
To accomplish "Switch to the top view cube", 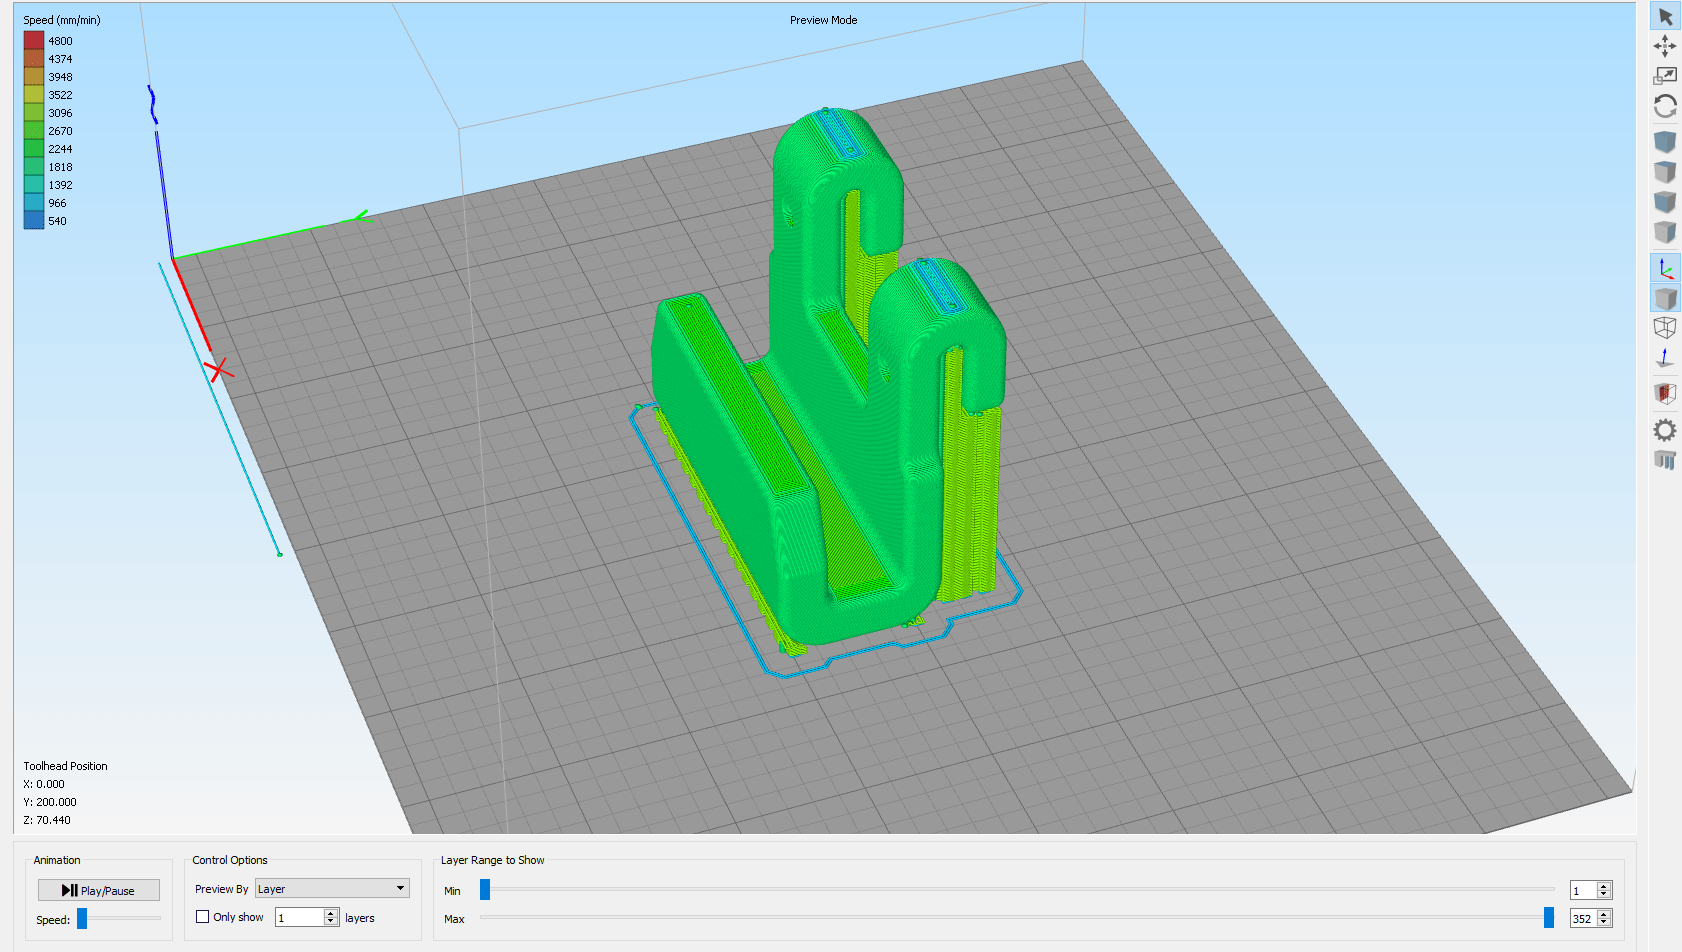I will [1665, 172].
